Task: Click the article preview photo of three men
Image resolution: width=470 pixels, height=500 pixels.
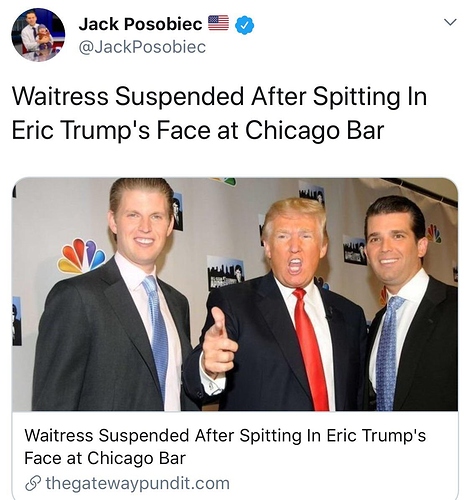Action: click(x=235, y=294)
